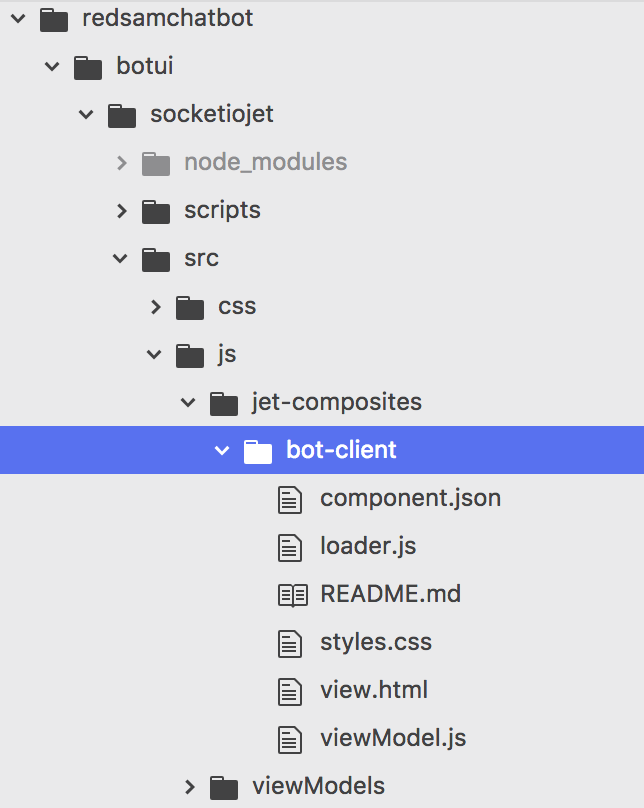The image size is (644, 808).
Task: Expand the scripts folder chevron
Action: tap(121, 211)
